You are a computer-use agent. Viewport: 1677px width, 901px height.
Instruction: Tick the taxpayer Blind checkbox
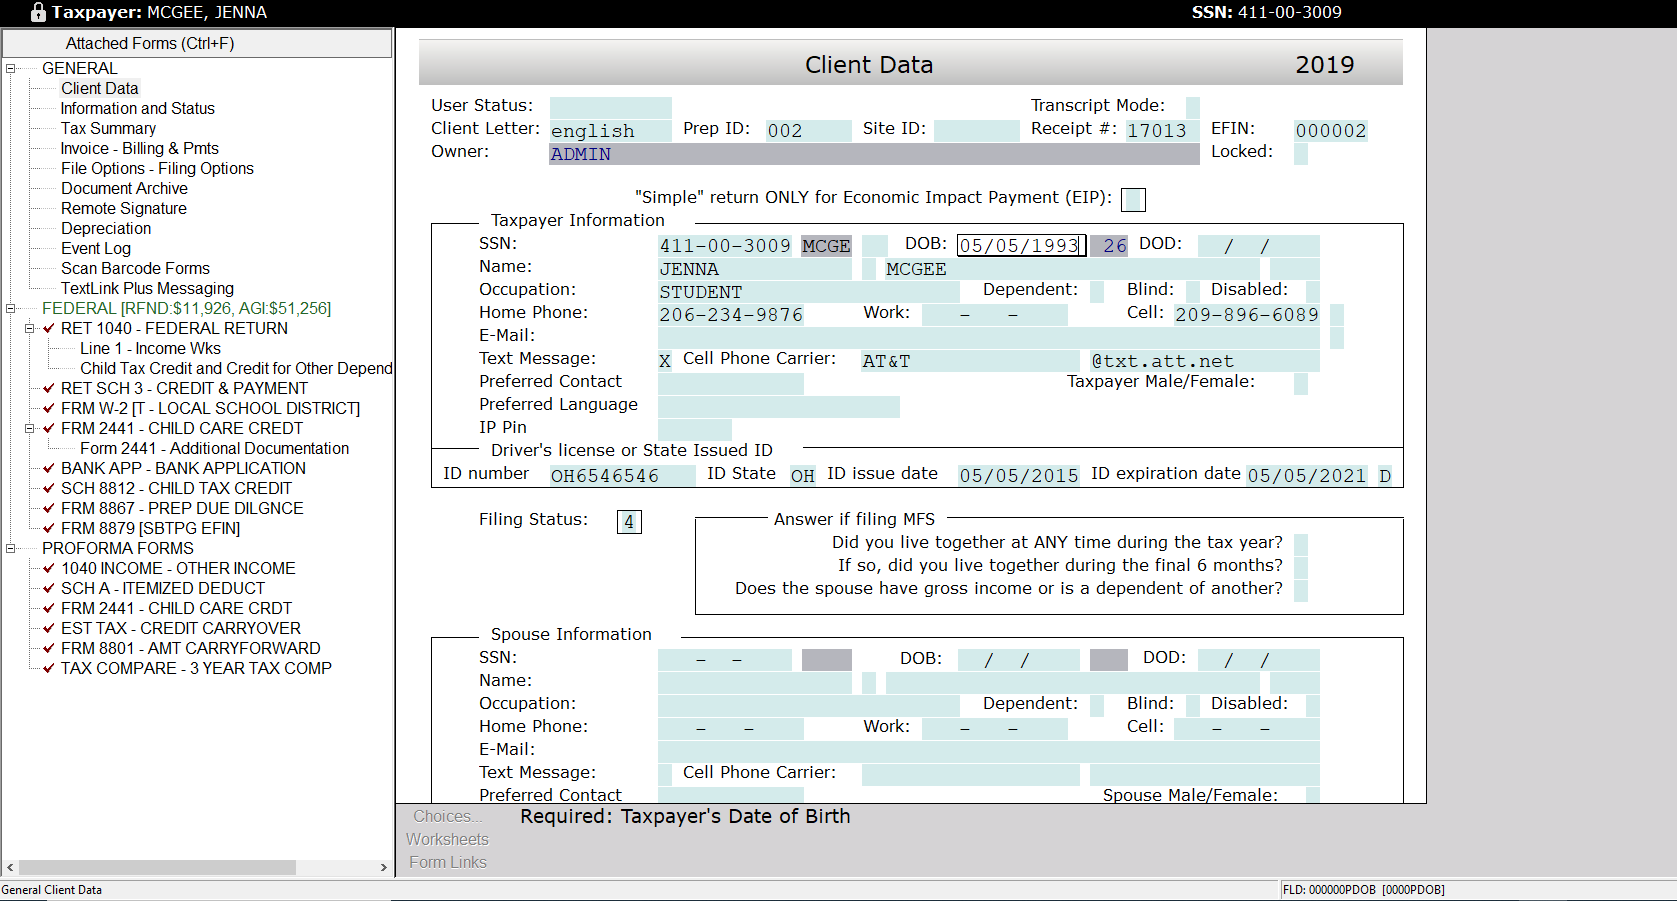[1192, 291]
